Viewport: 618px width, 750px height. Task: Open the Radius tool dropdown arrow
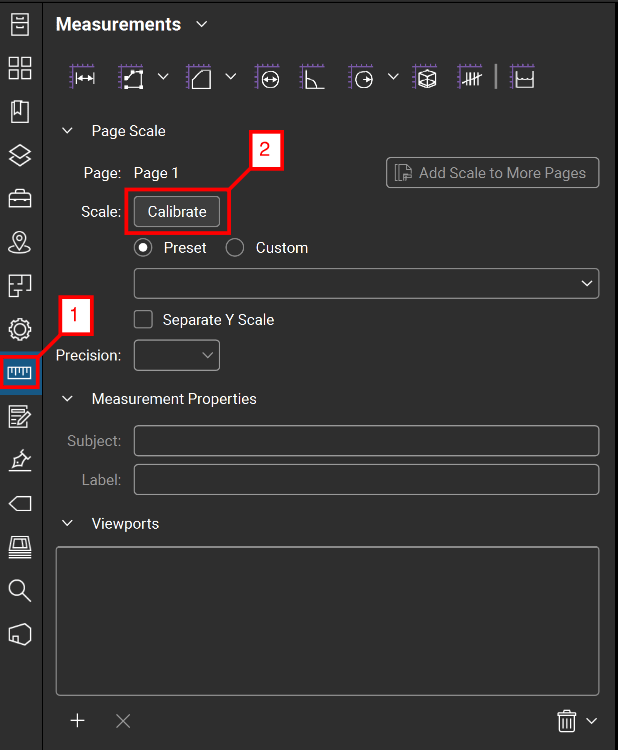[x=393, y=77]
